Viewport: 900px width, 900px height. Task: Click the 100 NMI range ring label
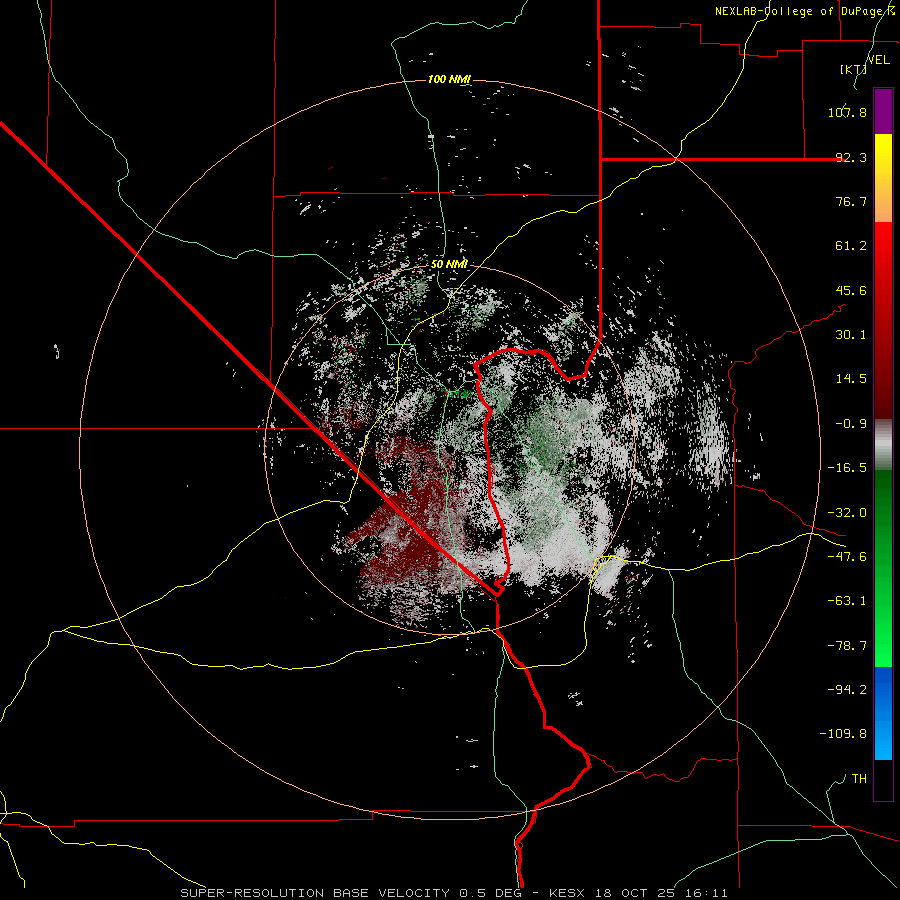point(449,79)
